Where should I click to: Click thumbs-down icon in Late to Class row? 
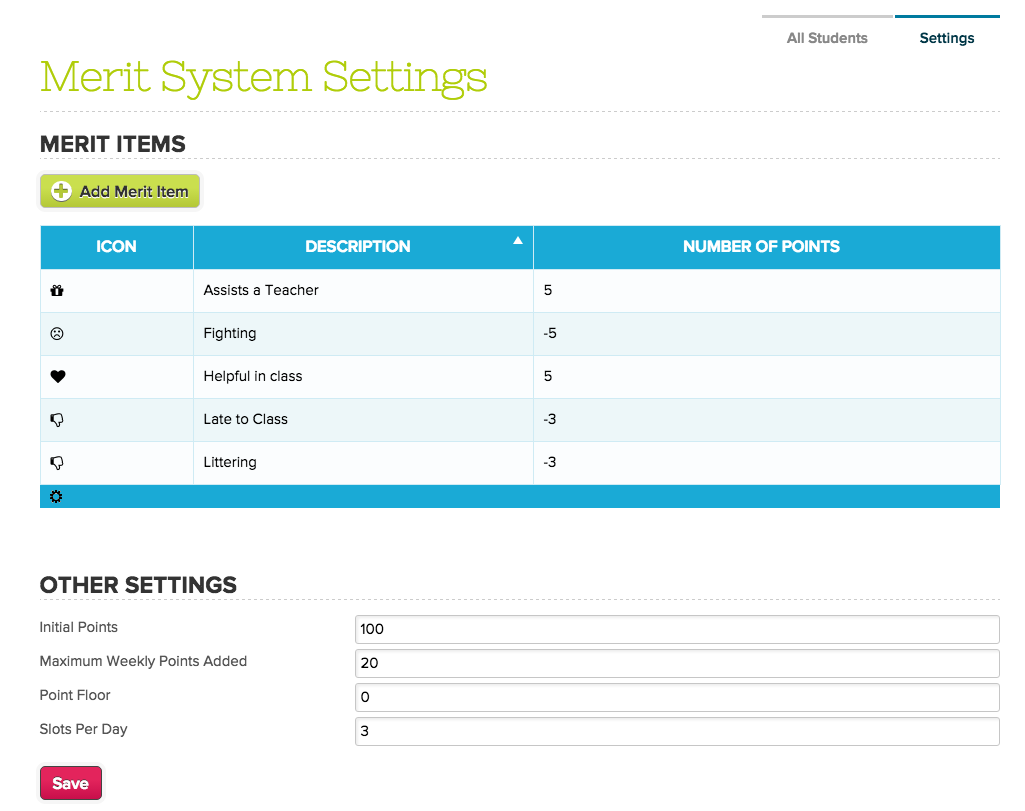57,420
